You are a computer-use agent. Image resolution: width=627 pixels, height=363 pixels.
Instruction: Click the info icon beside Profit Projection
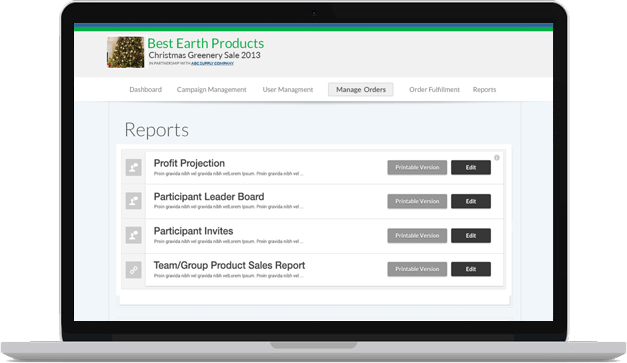tap(497, 158)
